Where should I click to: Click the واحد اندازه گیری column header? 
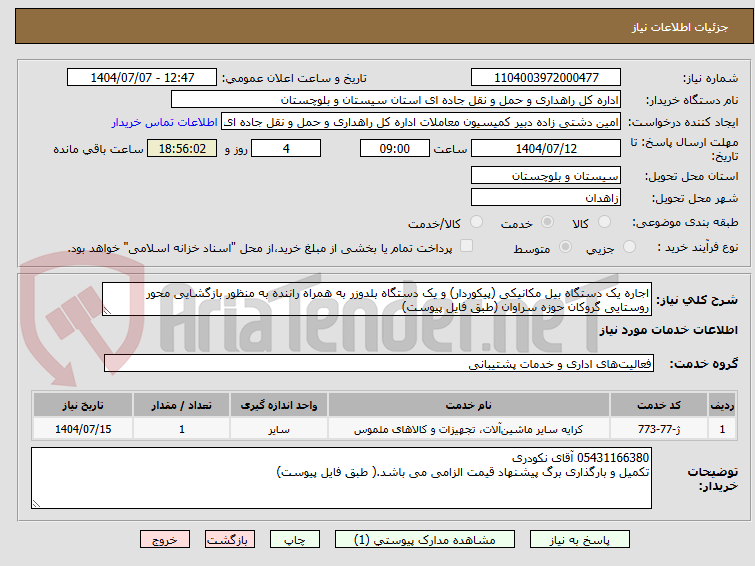[x=279, y=405]
